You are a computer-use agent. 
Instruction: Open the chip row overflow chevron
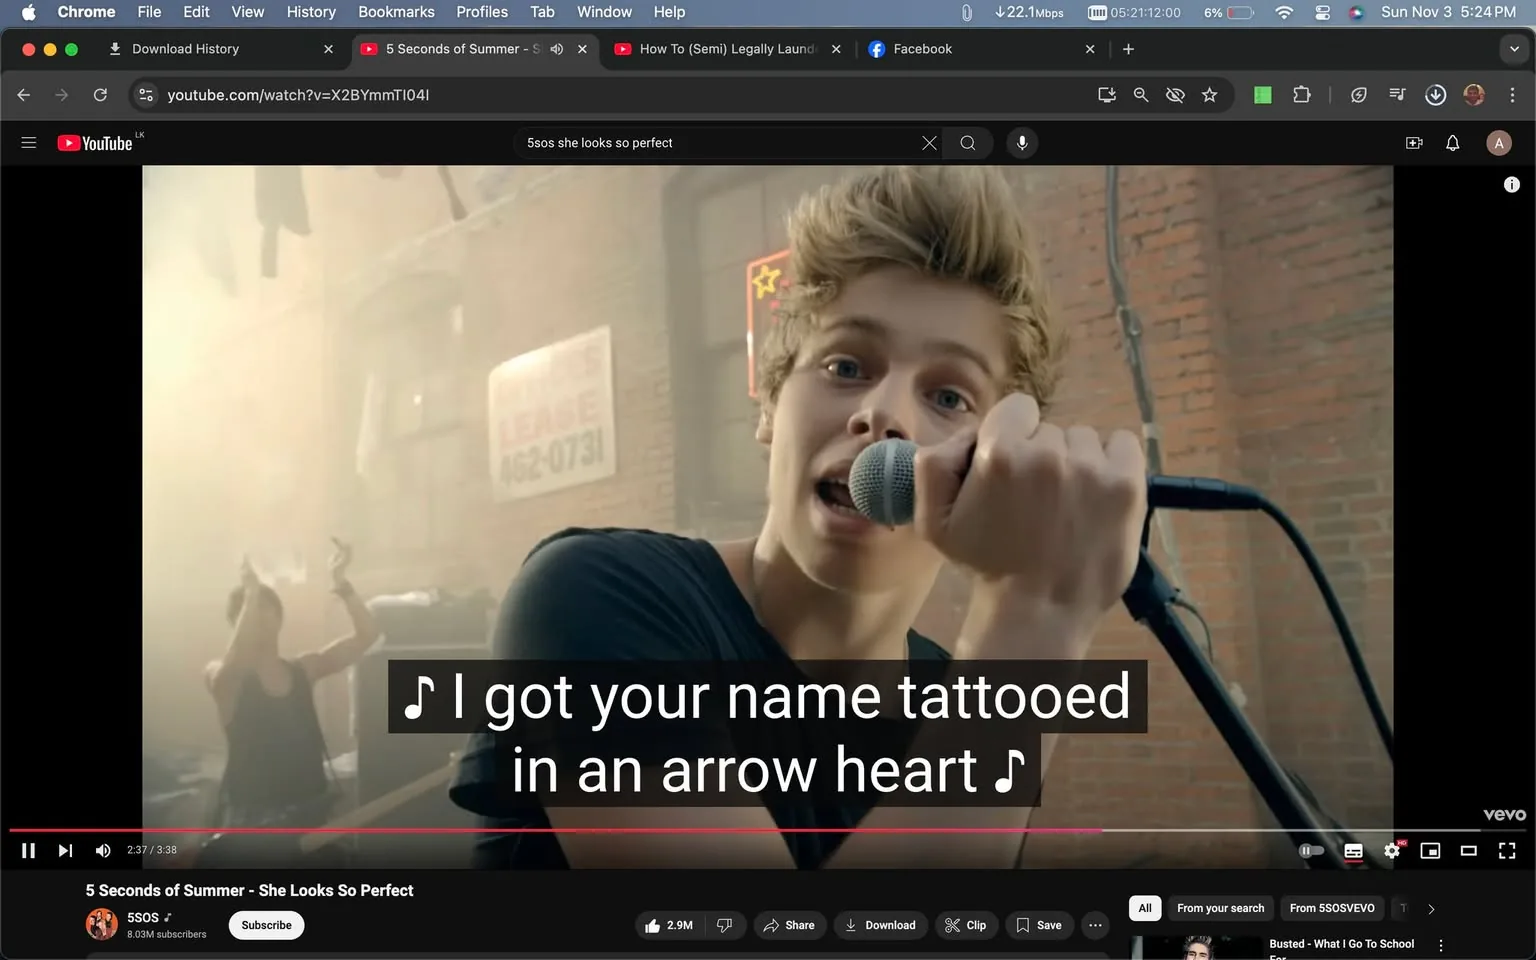point(1430,908)
